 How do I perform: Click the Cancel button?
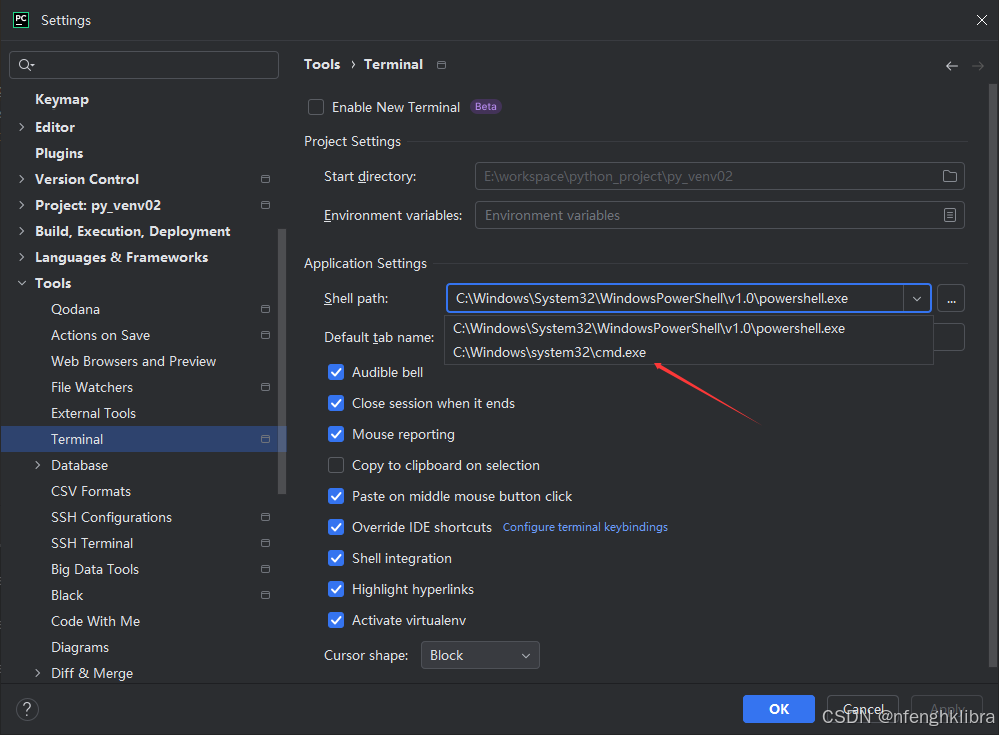(x=863, y=709)
